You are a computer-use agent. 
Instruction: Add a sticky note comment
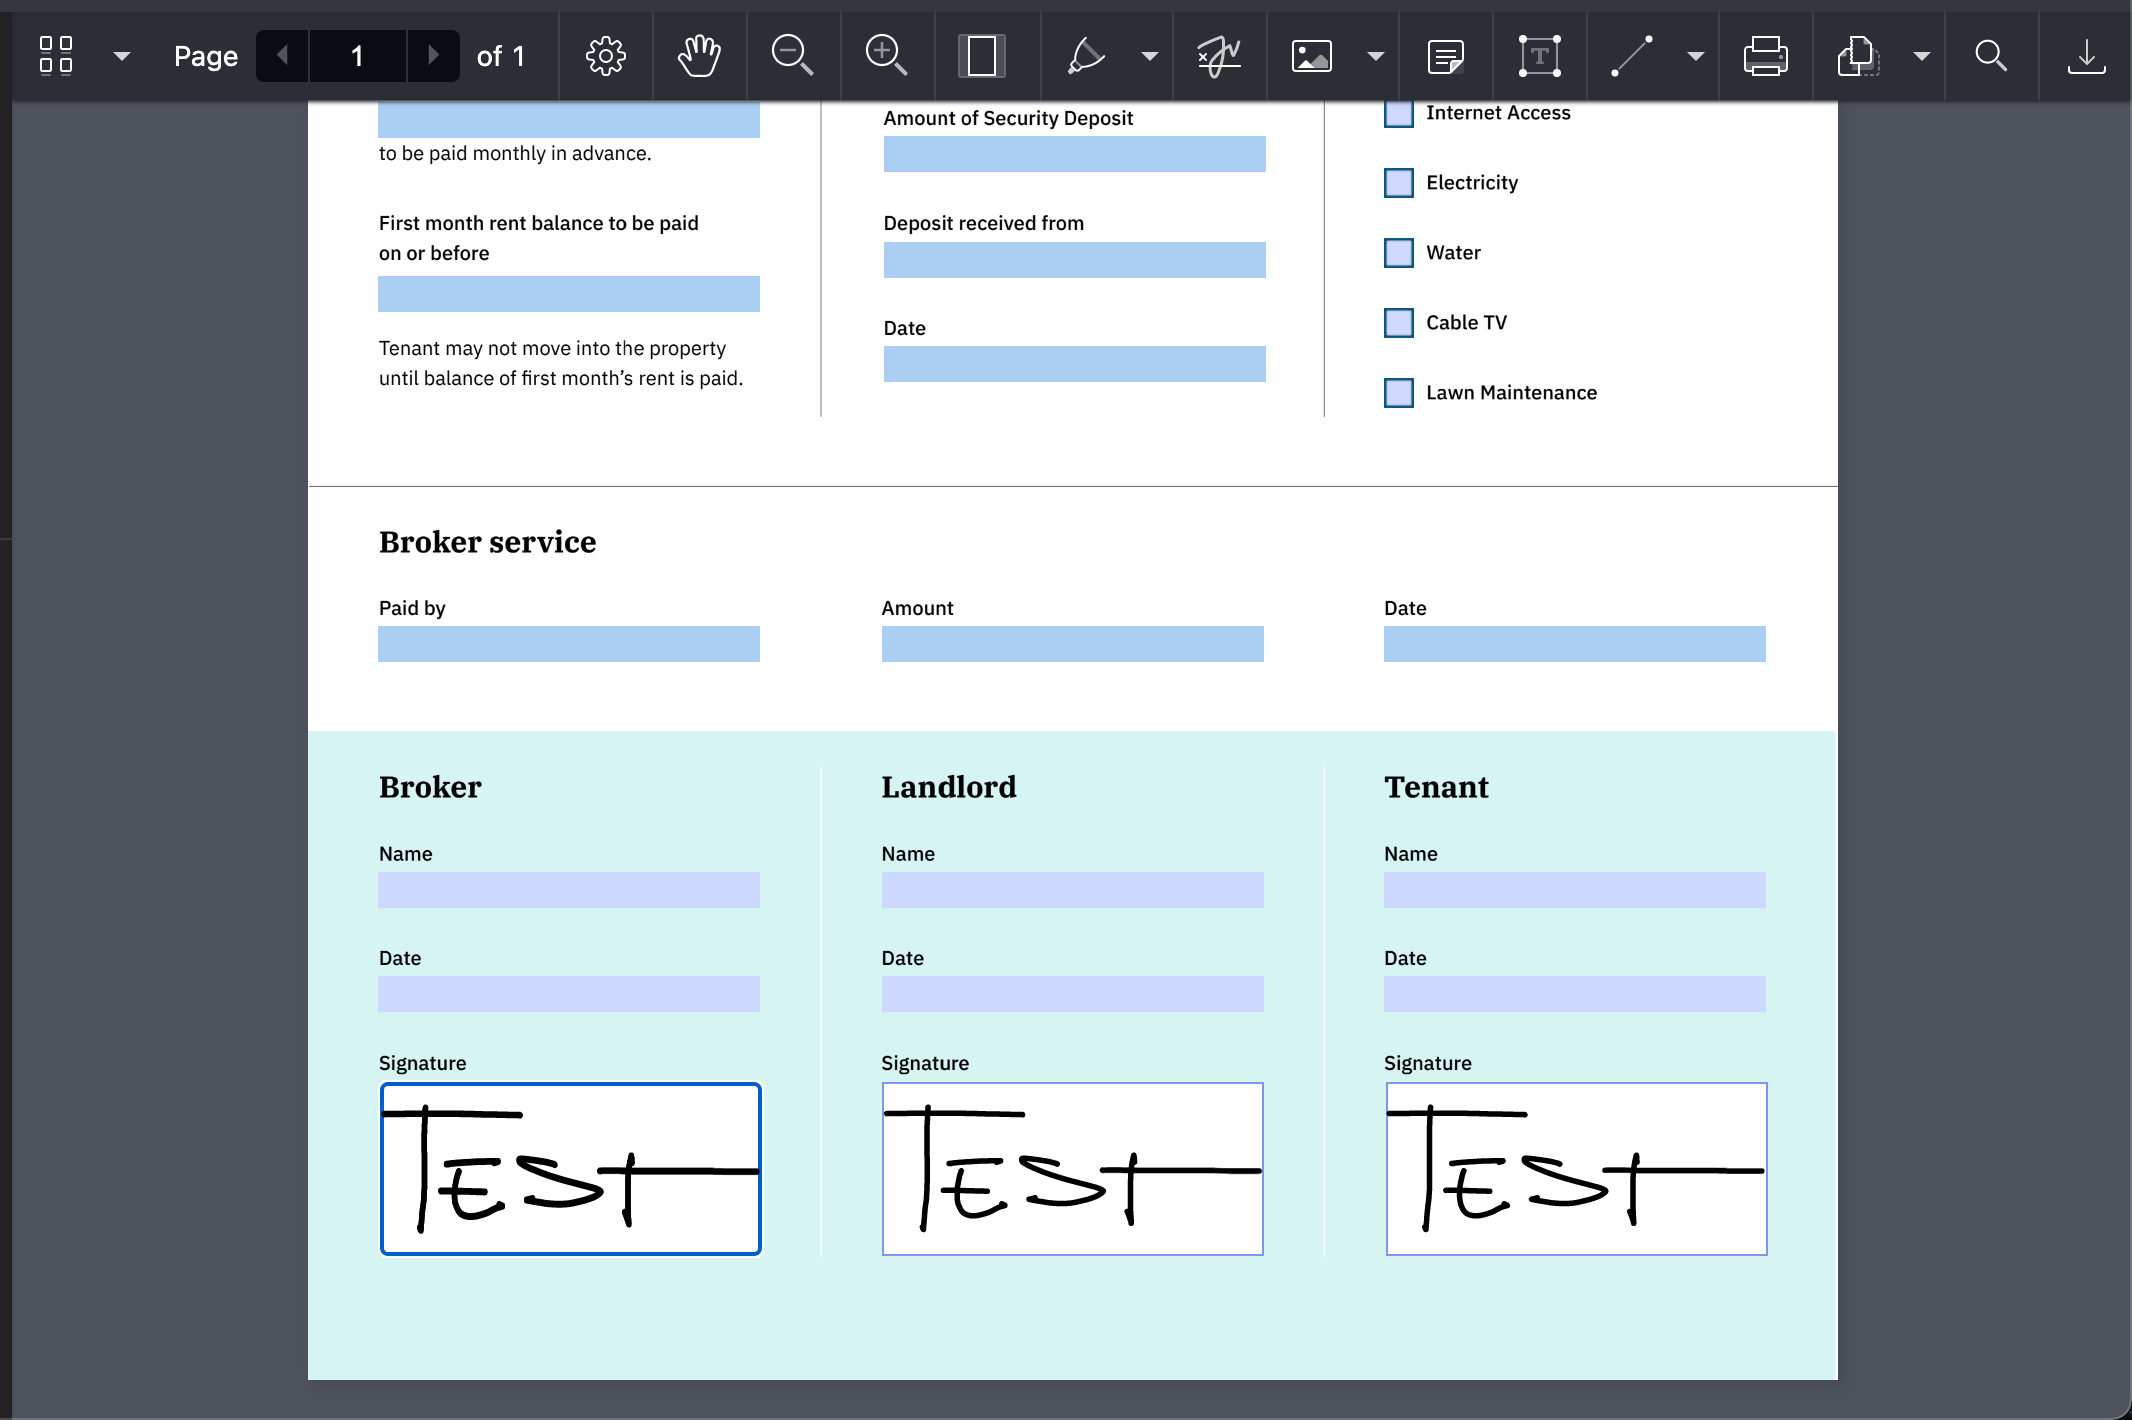coord(1444,56)
